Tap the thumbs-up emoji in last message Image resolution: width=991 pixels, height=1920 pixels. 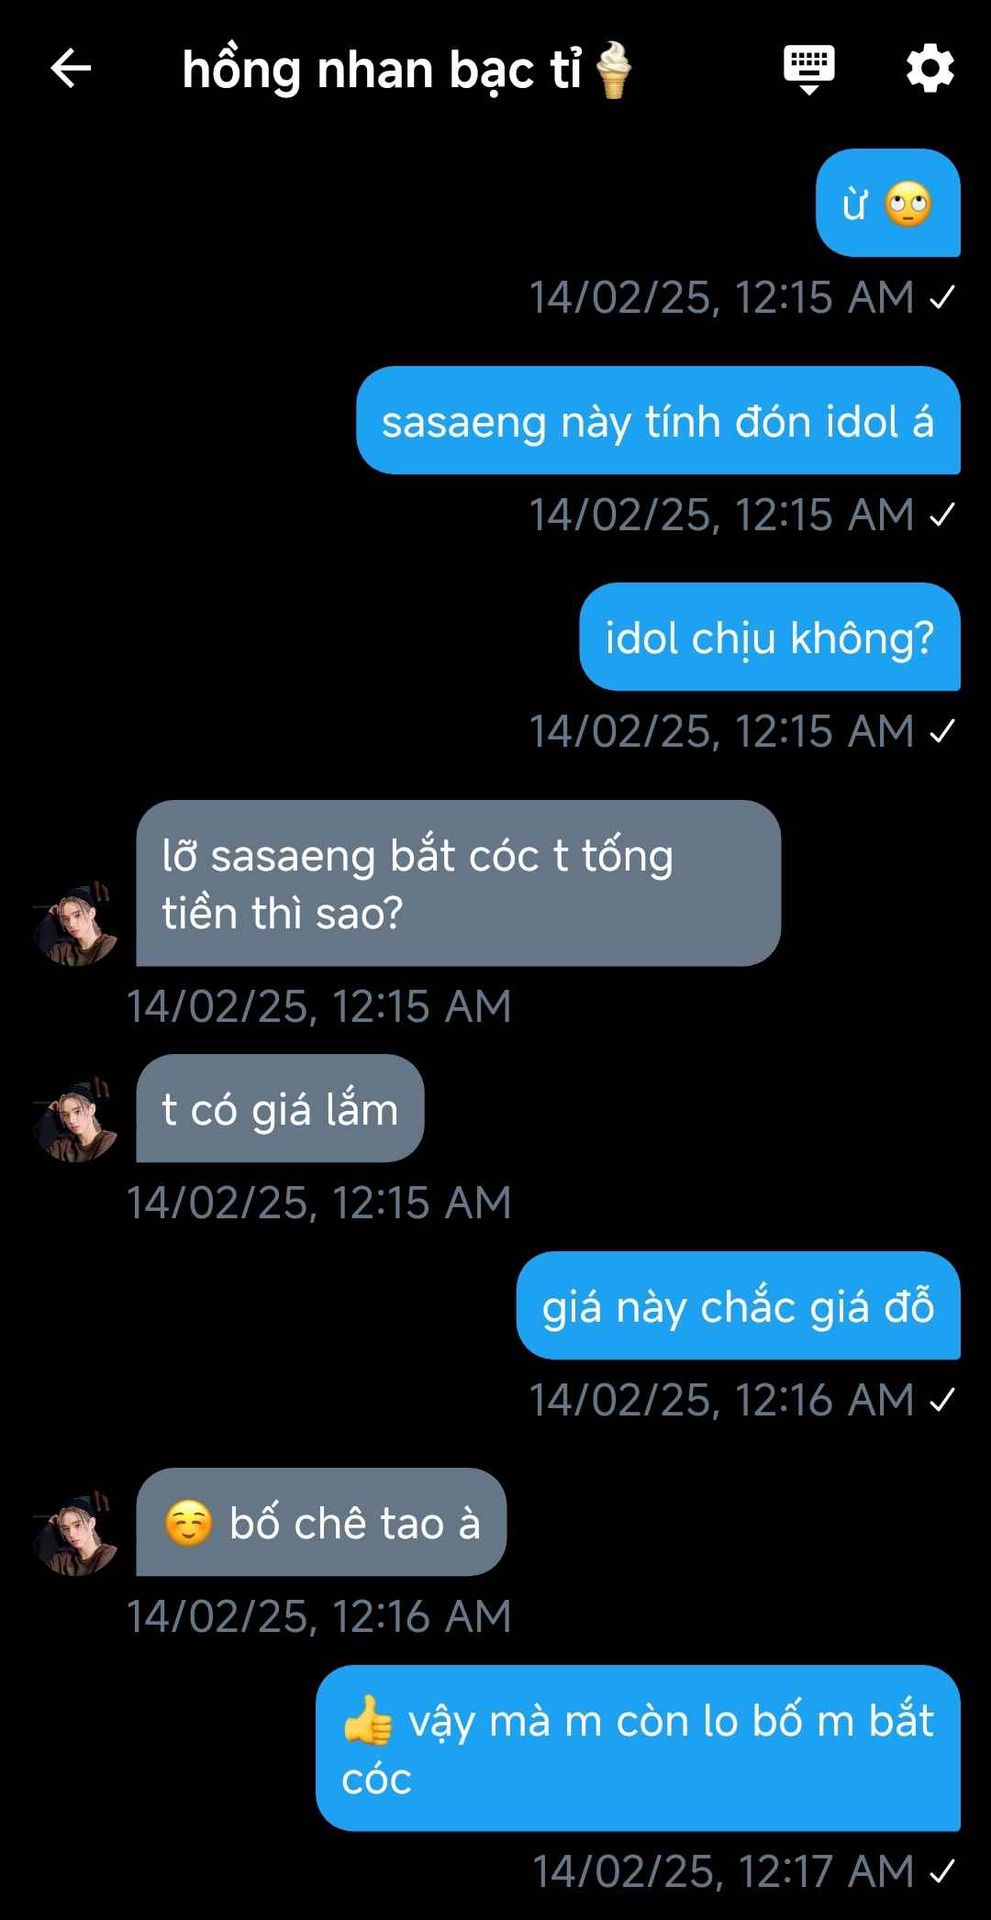coord(367,1720)
